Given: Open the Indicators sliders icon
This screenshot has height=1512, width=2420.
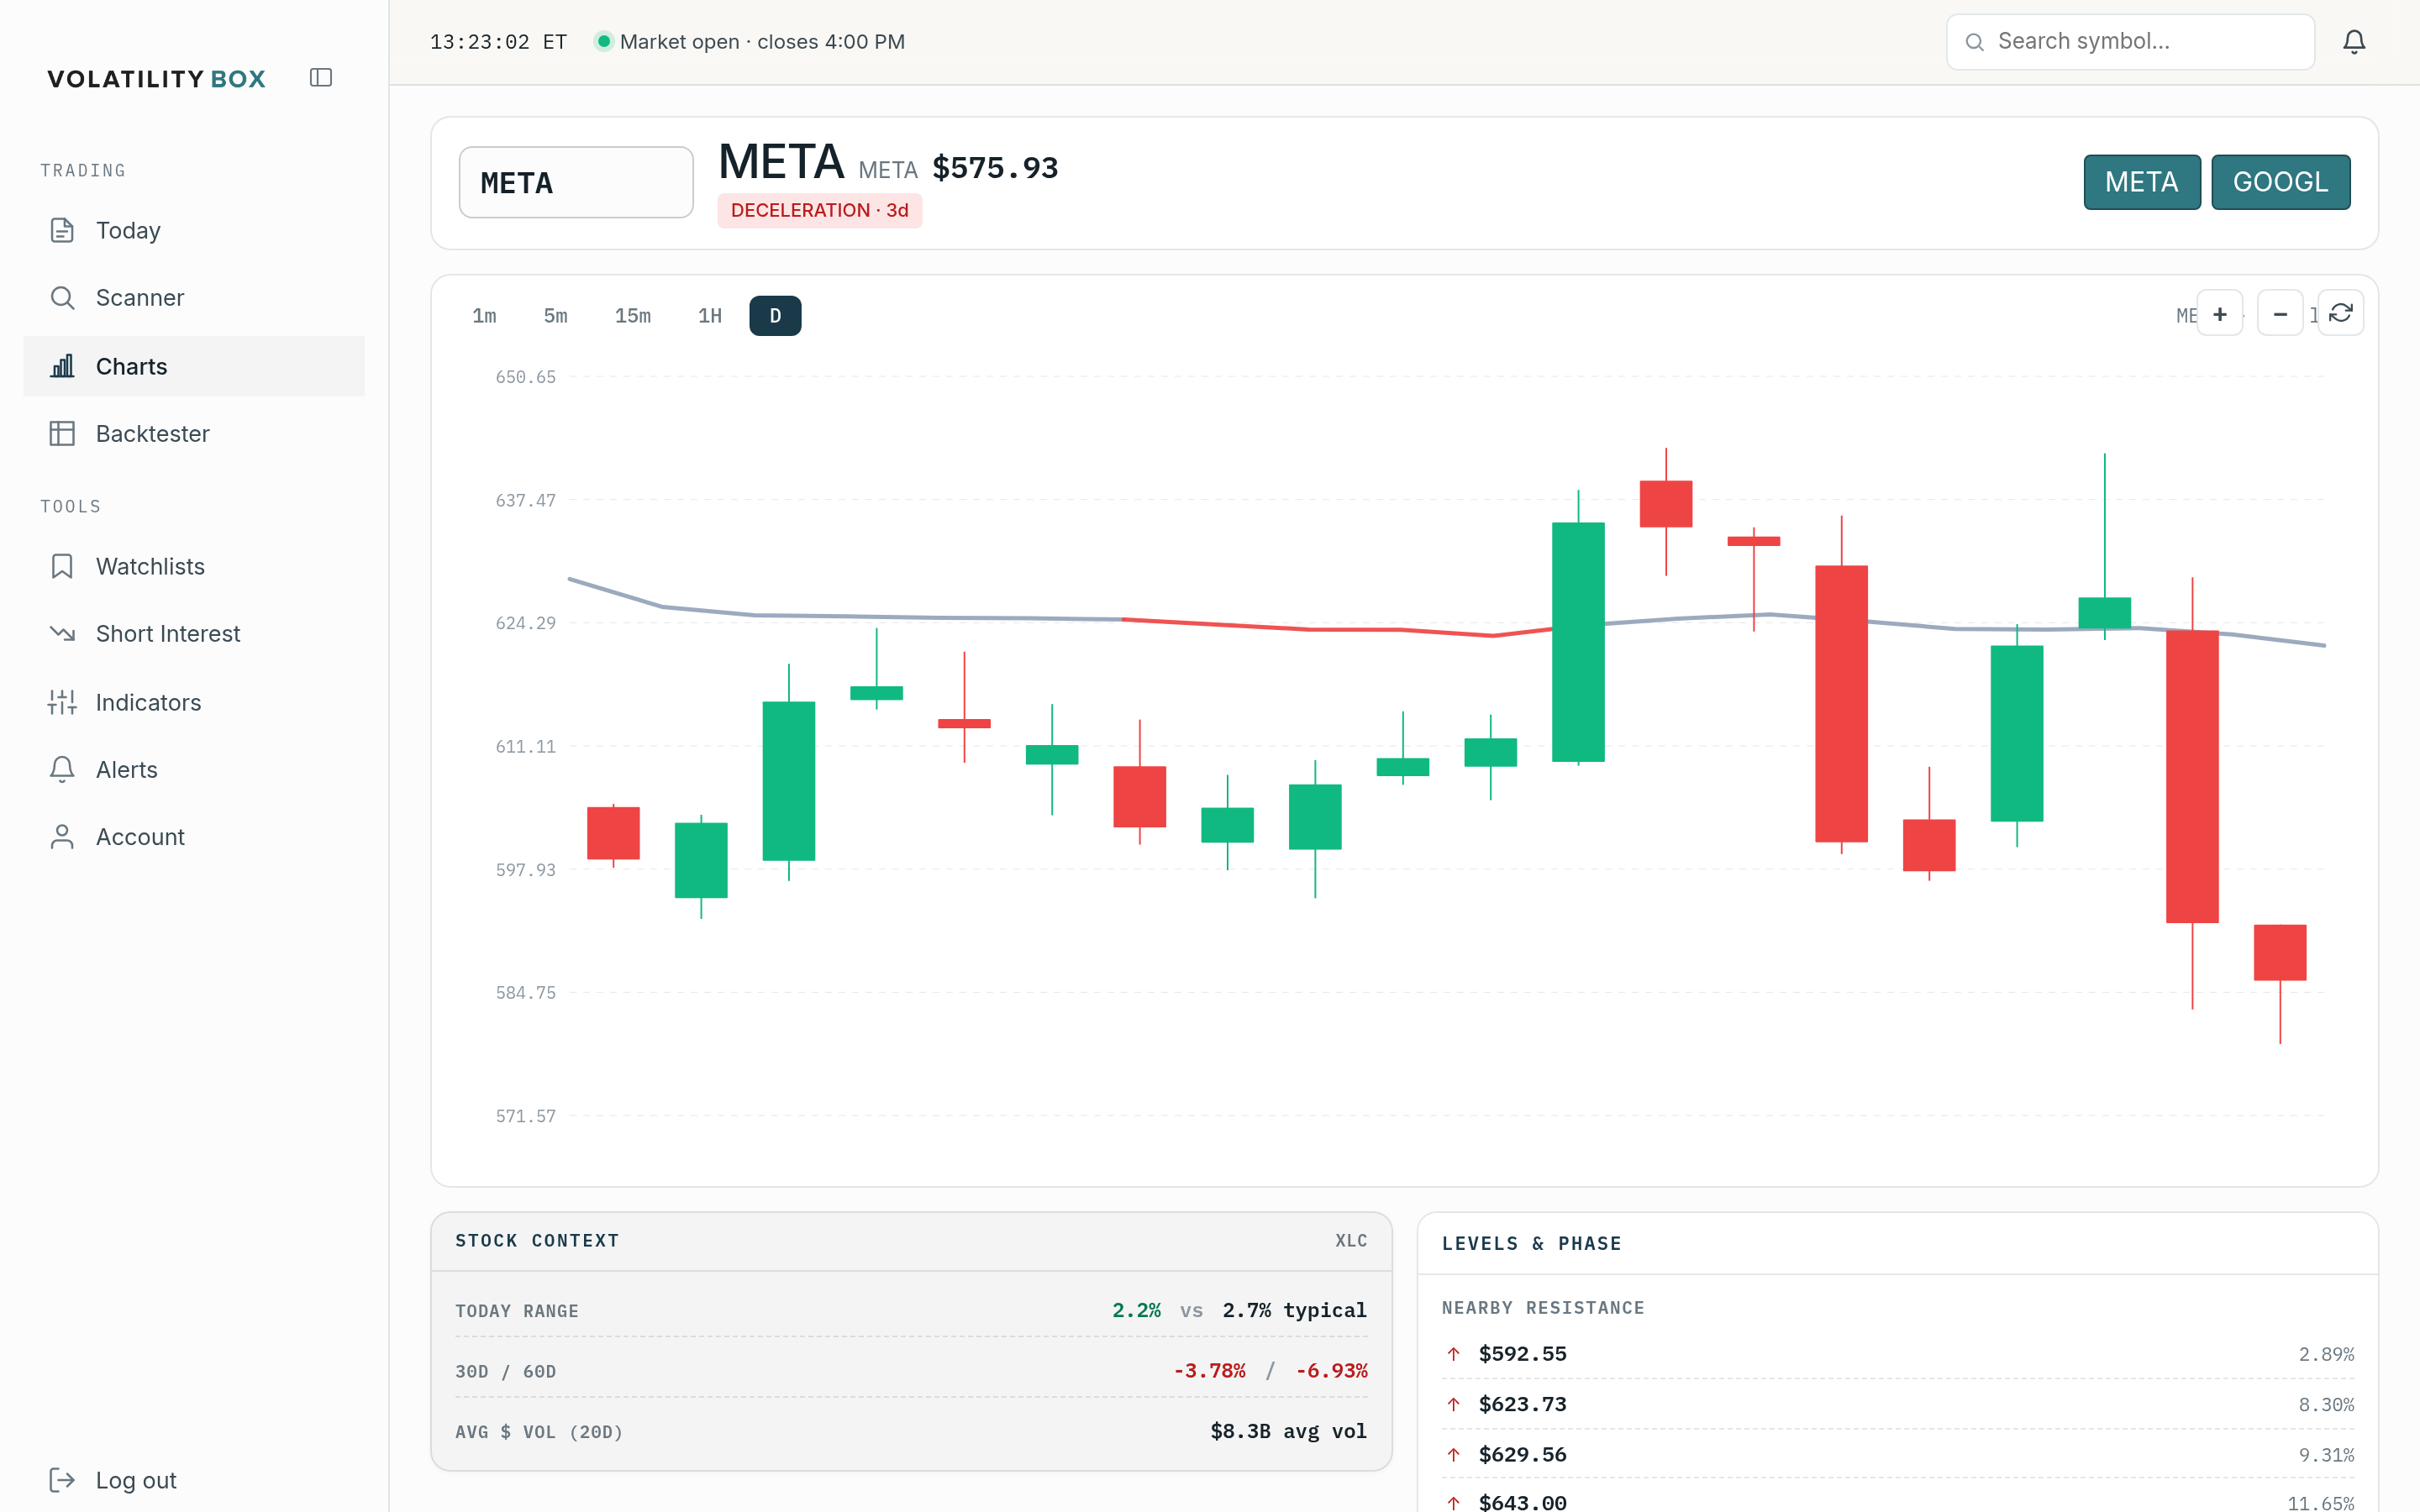Looking at the screenshot, I should point(62,702).
